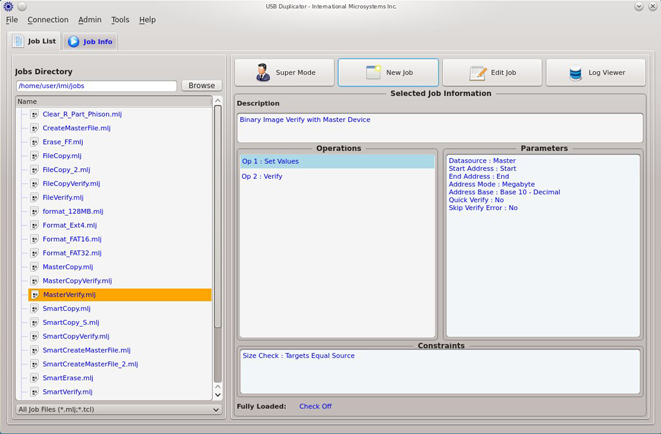Click the Check Off link
Screen dimensions: 661x434
tap(315, 407)
